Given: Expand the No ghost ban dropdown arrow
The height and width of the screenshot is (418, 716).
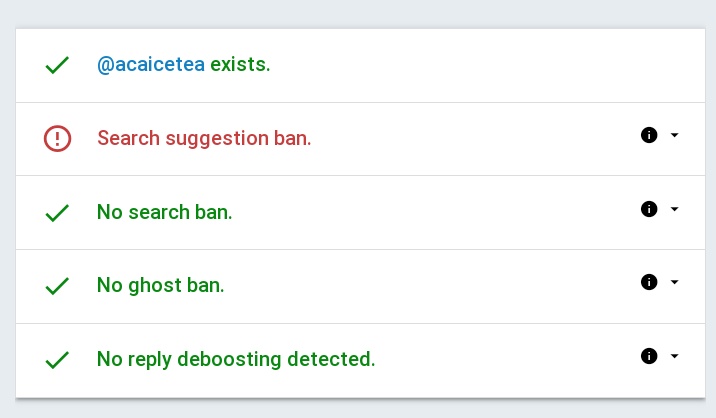Looking at the screenshot, I should tap(674, 282).
